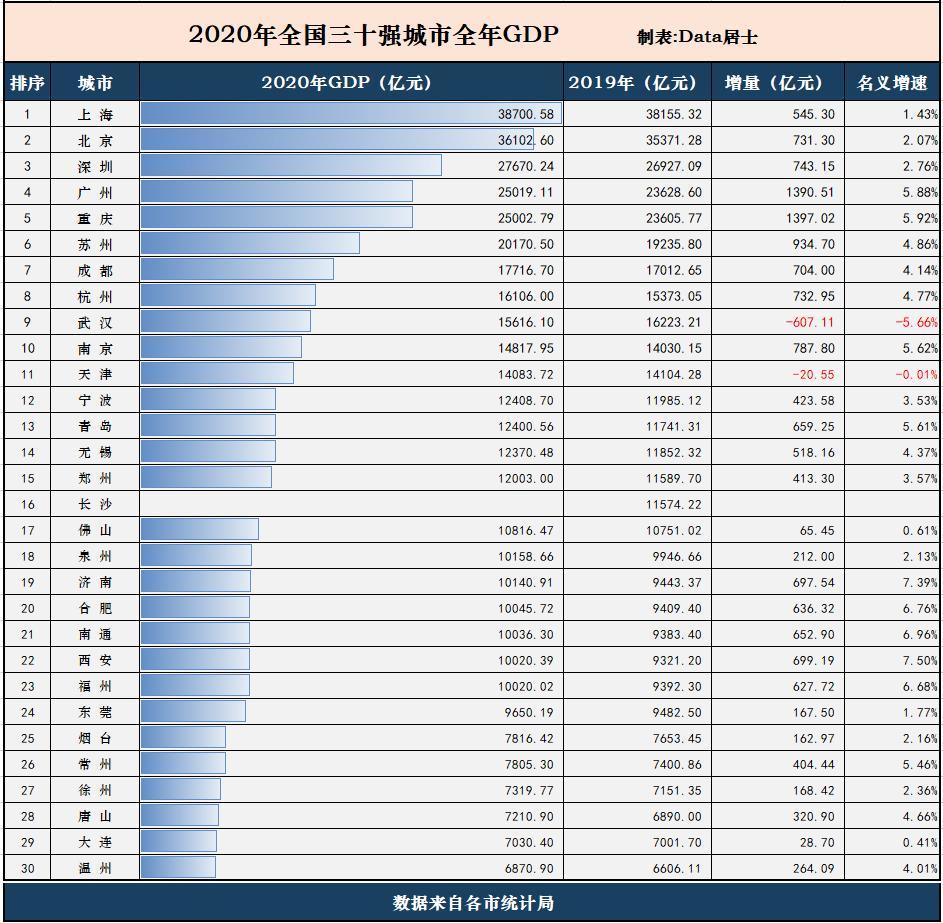This screenshot has height=923, width=943.
Task: Select city cell '天津'
Action: click(95, 375)
